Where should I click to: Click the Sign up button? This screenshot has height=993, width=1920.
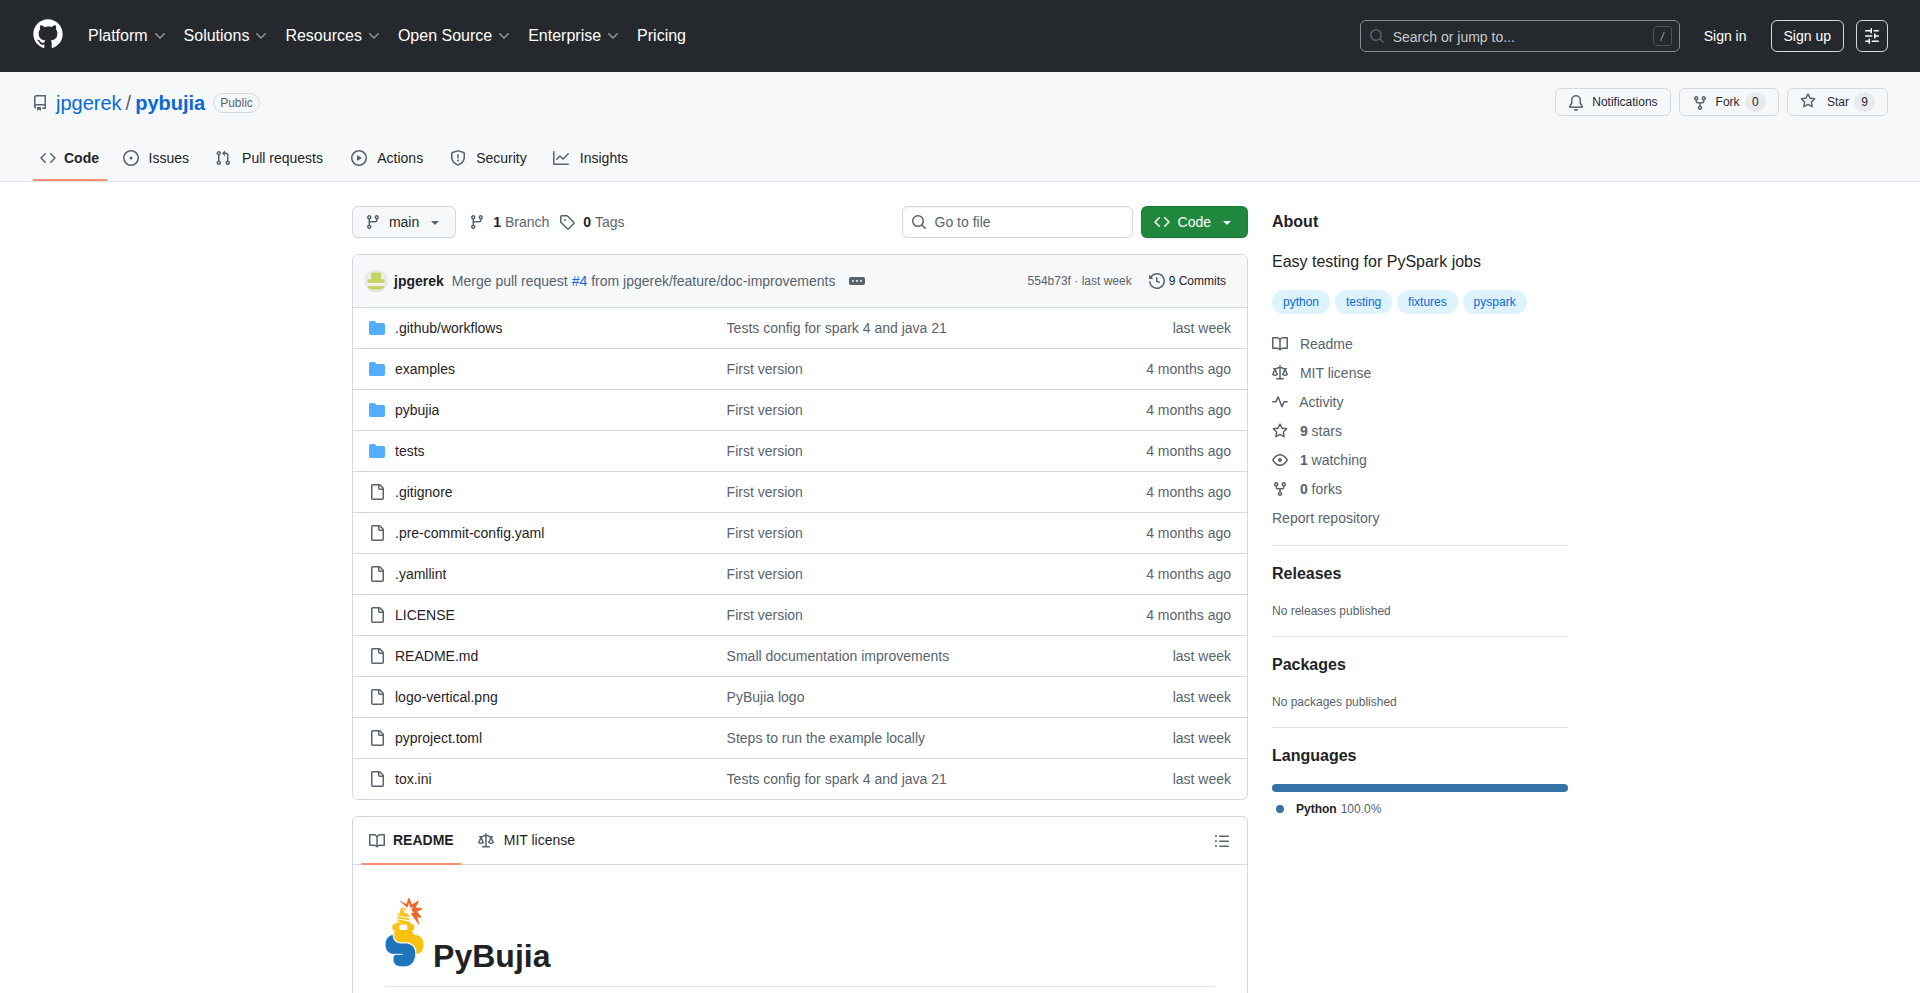(x=1806, y=36)
